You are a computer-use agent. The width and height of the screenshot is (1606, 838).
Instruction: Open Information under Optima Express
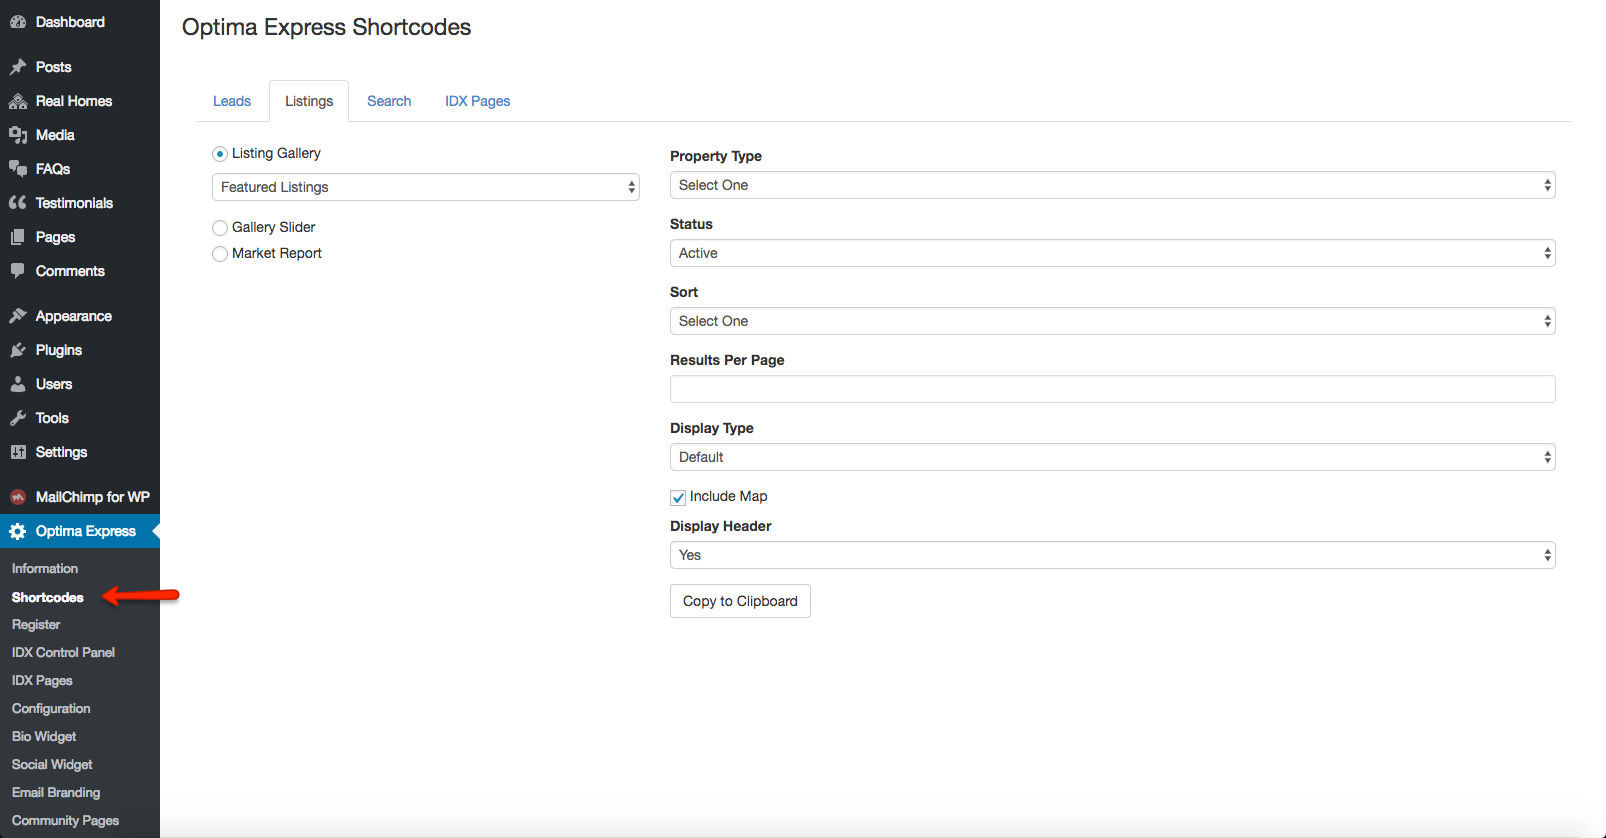coord(45,568)
